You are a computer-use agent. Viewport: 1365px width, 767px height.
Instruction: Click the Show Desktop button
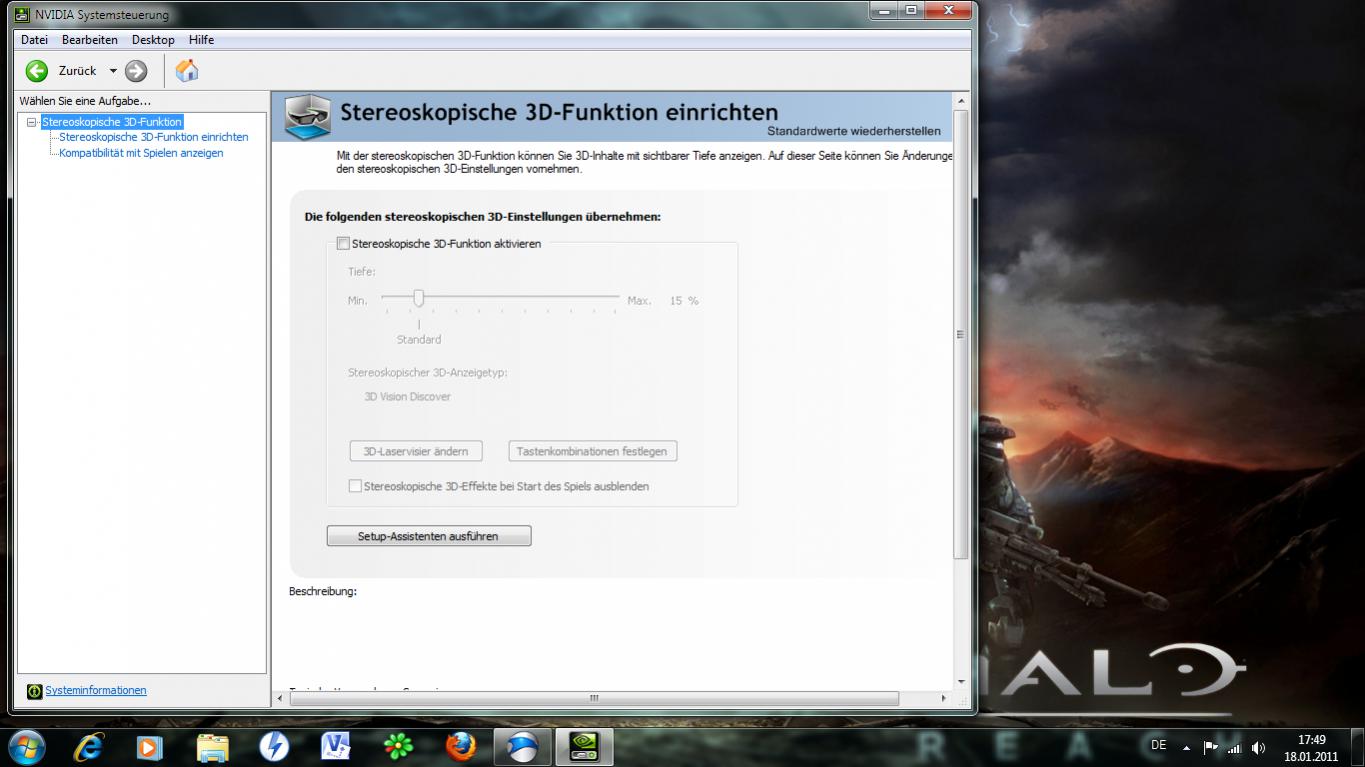click(1357, 747)
